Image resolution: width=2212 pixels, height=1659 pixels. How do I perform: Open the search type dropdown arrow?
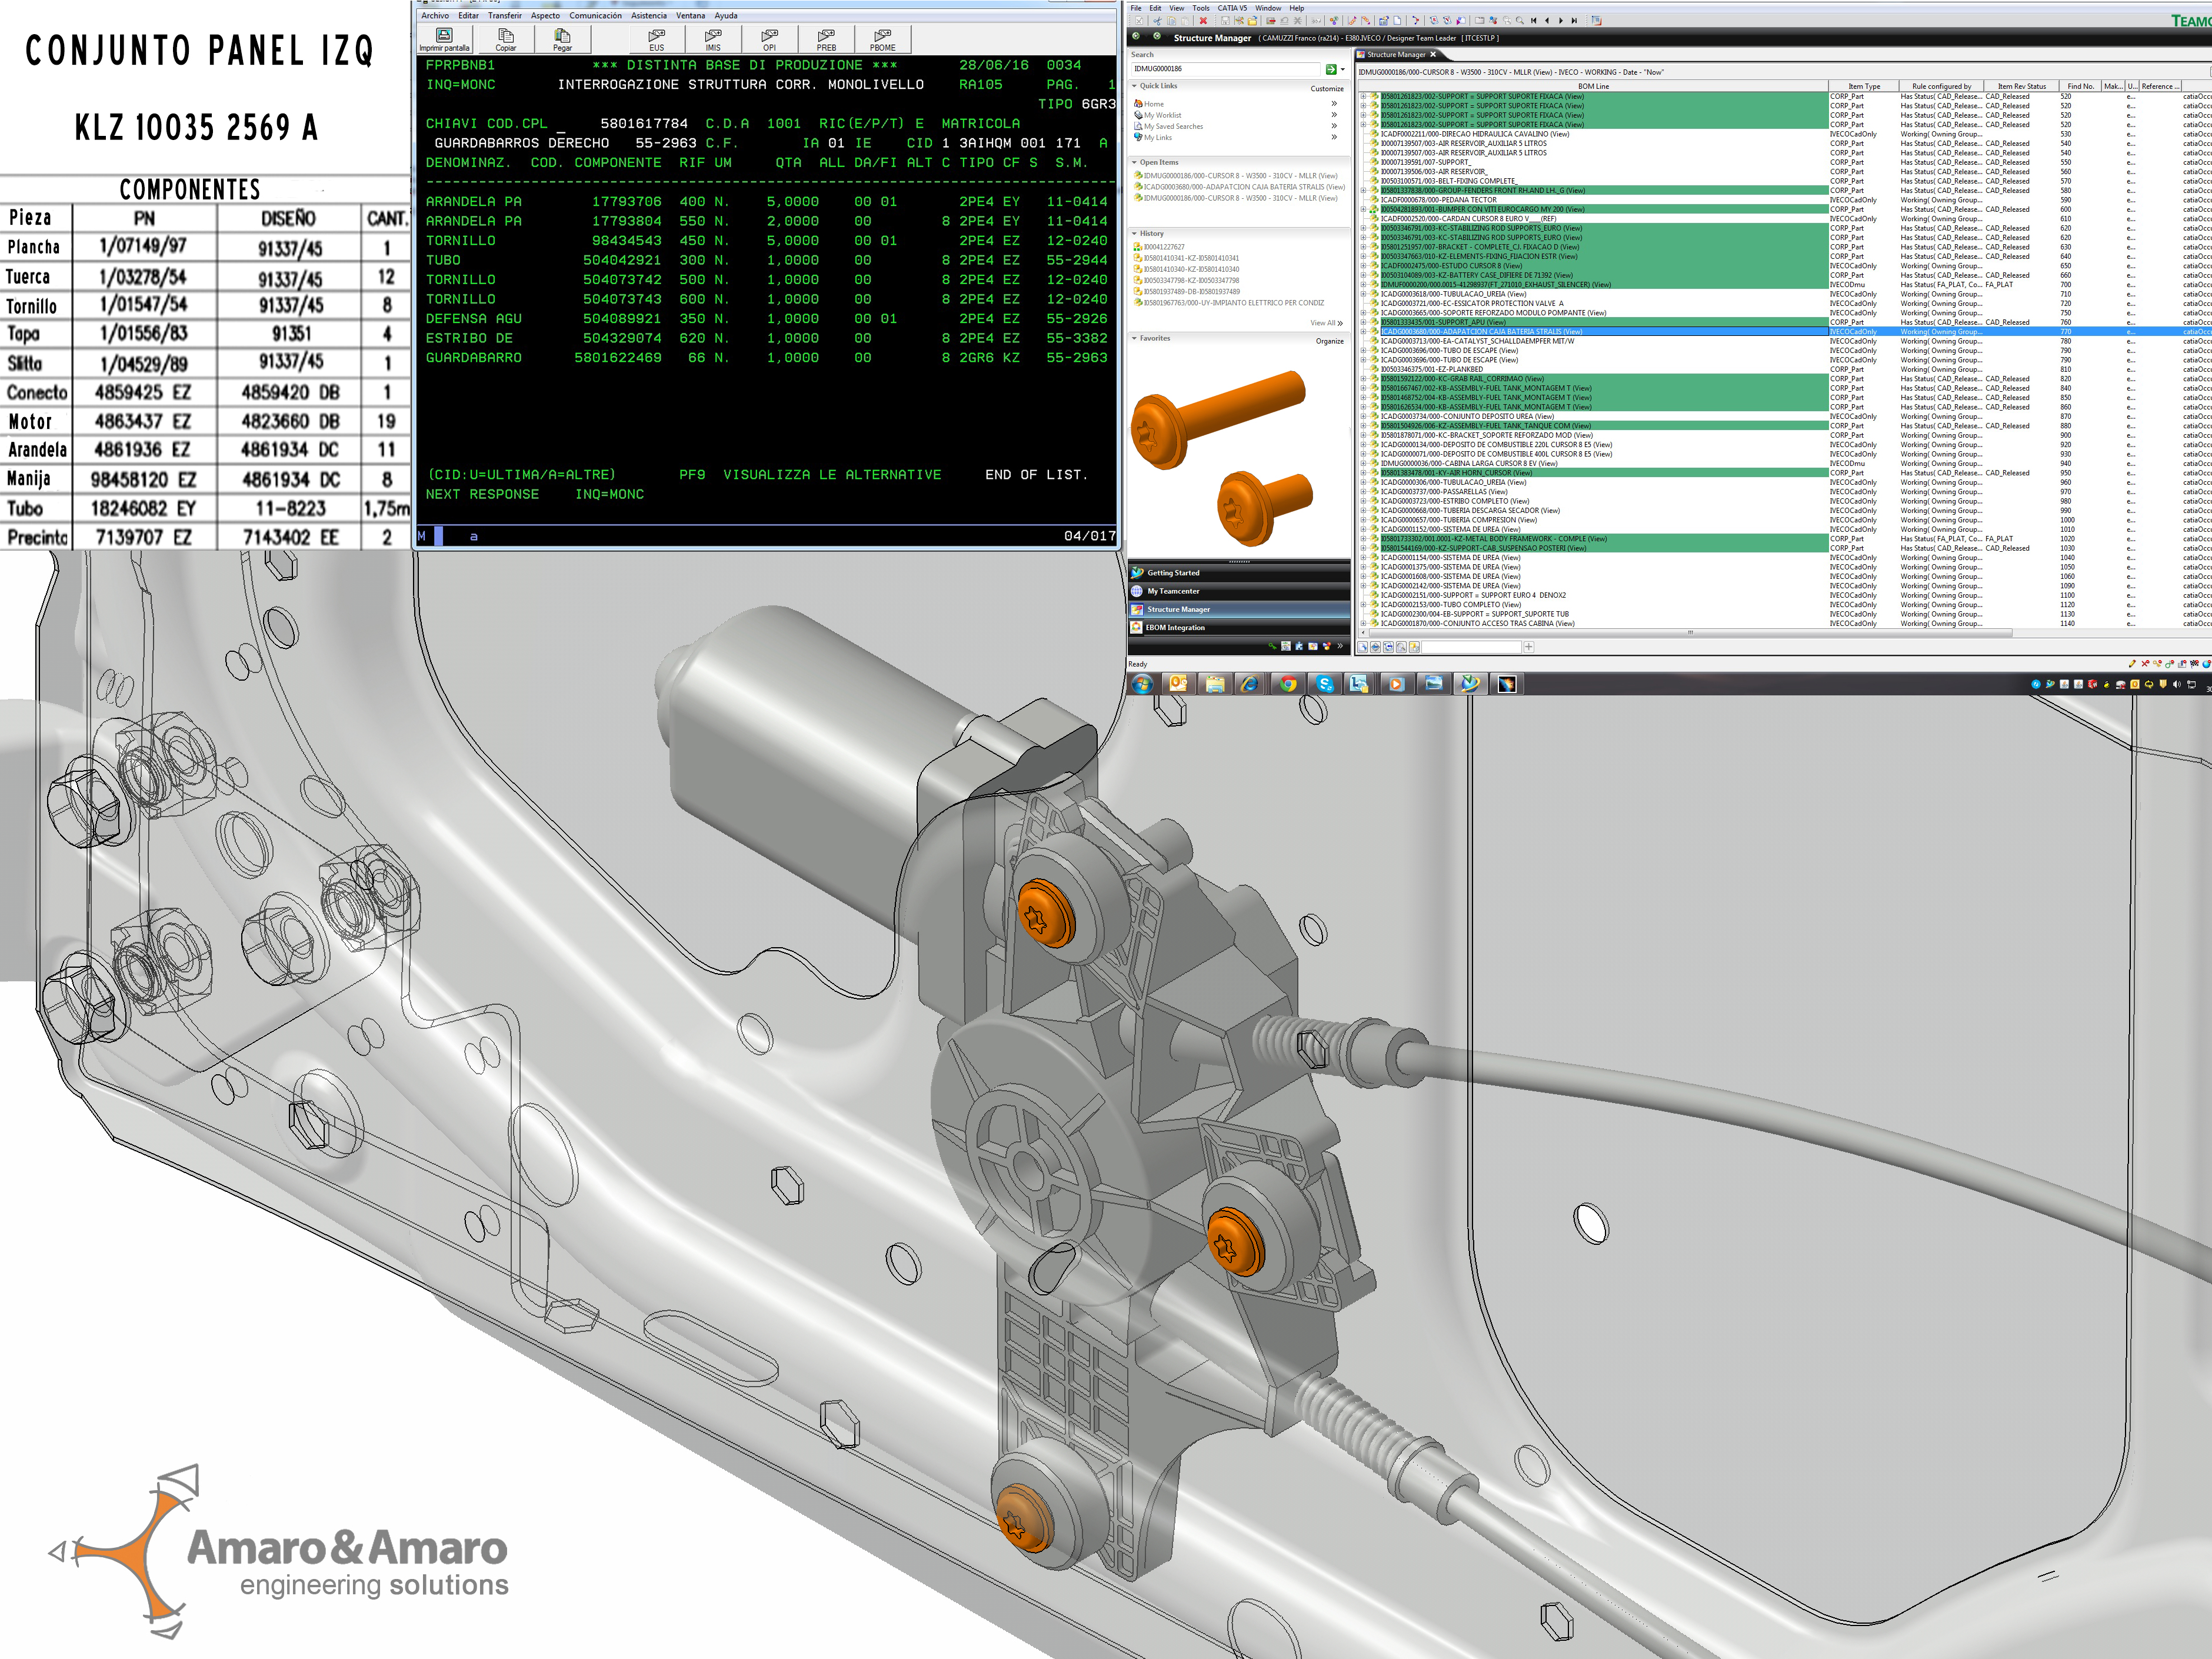click(x=1342, y=69)
